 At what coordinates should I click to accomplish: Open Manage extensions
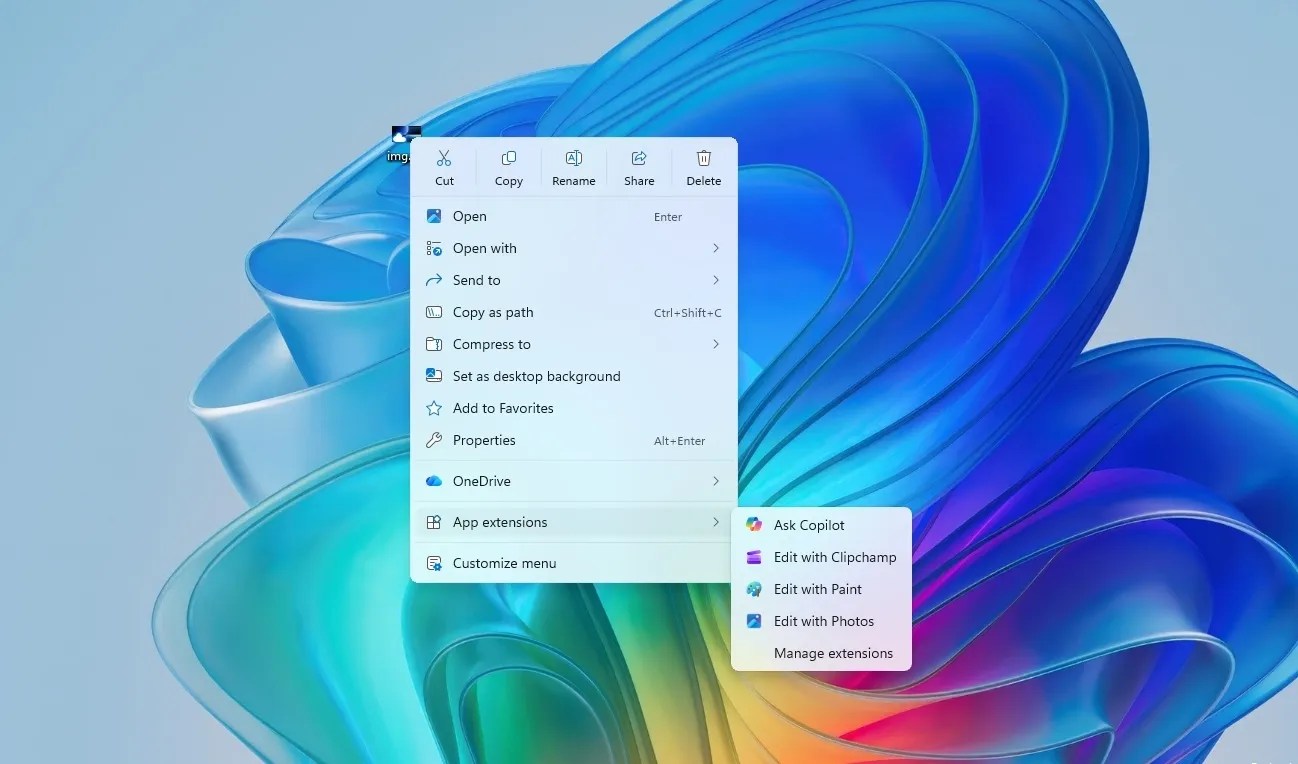click(821, 653)
